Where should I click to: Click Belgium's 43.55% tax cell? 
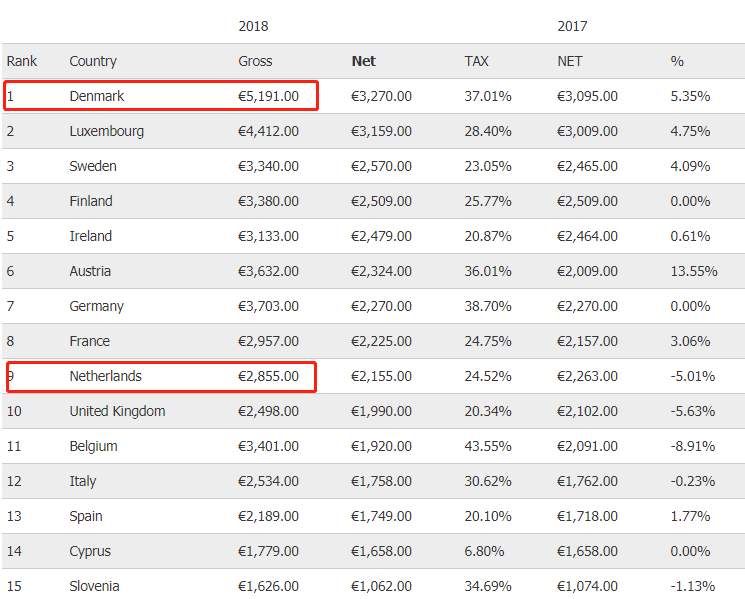point(488,446)
